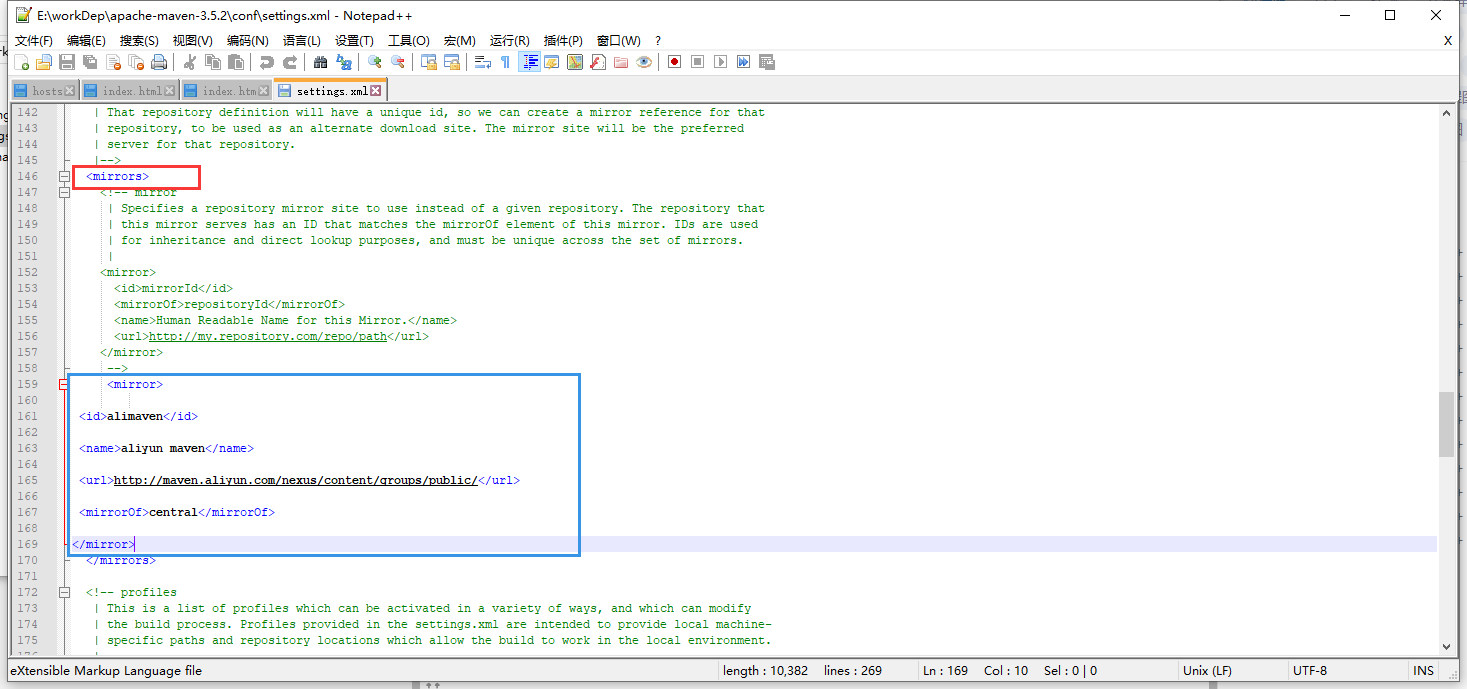The width and height of the screenshot is (1467, 689).
Task: Open the 文件(F) menu
Action: [34, 40]
